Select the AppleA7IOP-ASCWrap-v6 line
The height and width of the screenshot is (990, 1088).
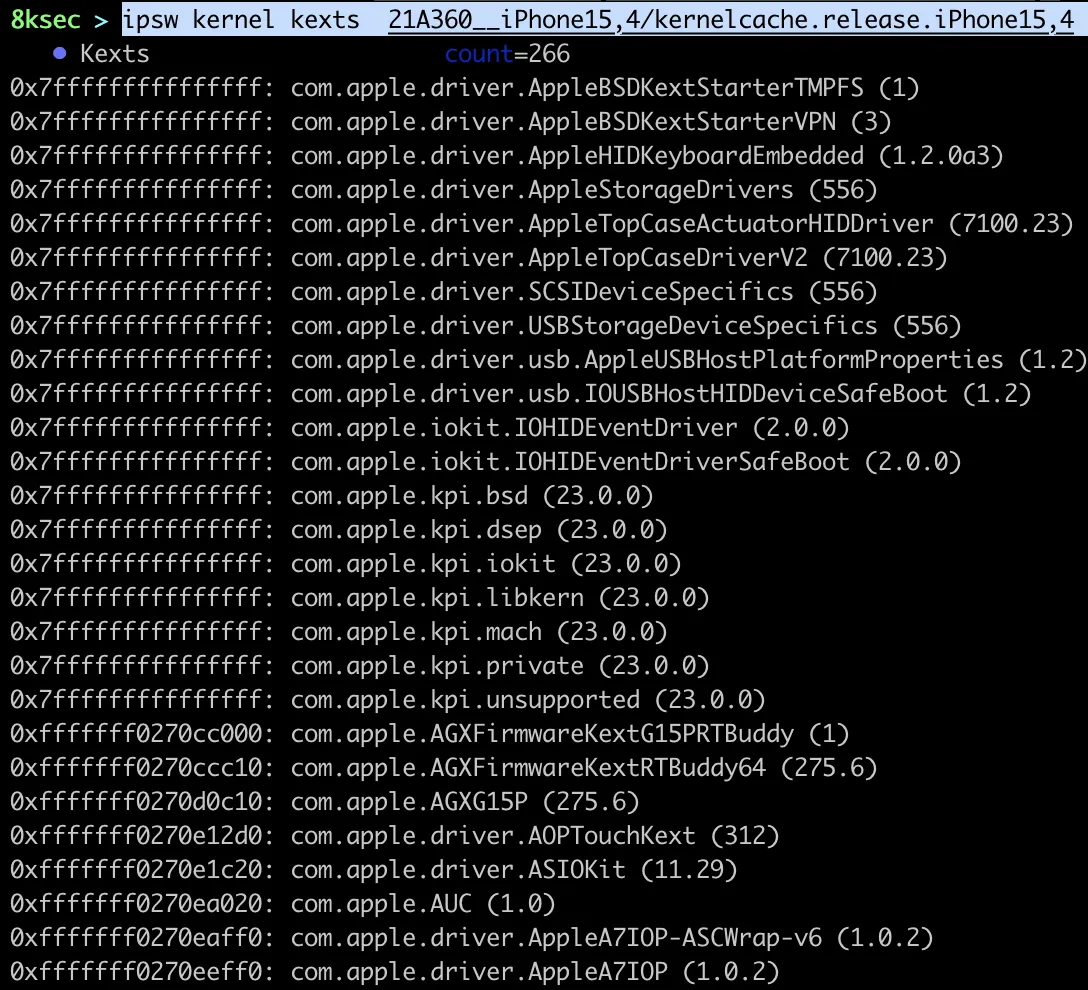pyautogui.click(x=611, y=938)
